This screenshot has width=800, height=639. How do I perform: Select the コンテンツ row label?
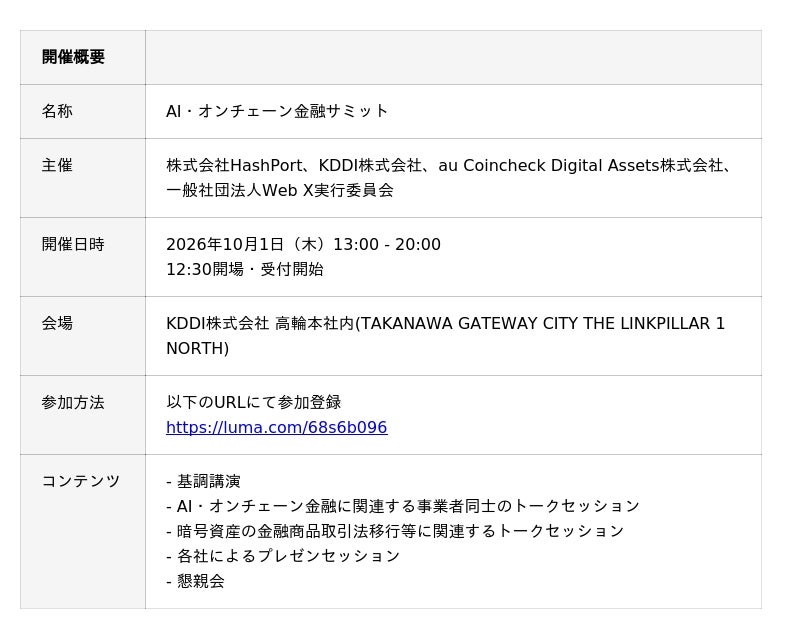point(81,481)
